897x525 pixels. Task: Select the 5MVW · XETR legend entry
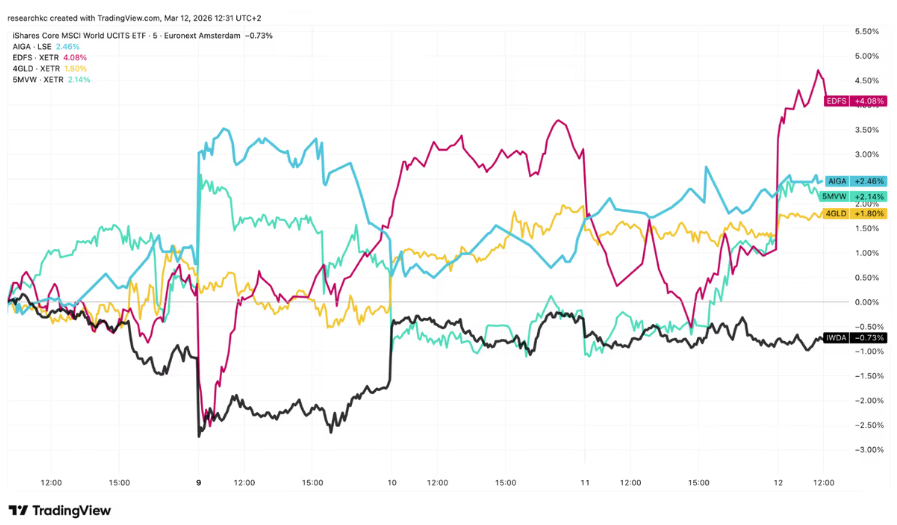coord(48,80)
